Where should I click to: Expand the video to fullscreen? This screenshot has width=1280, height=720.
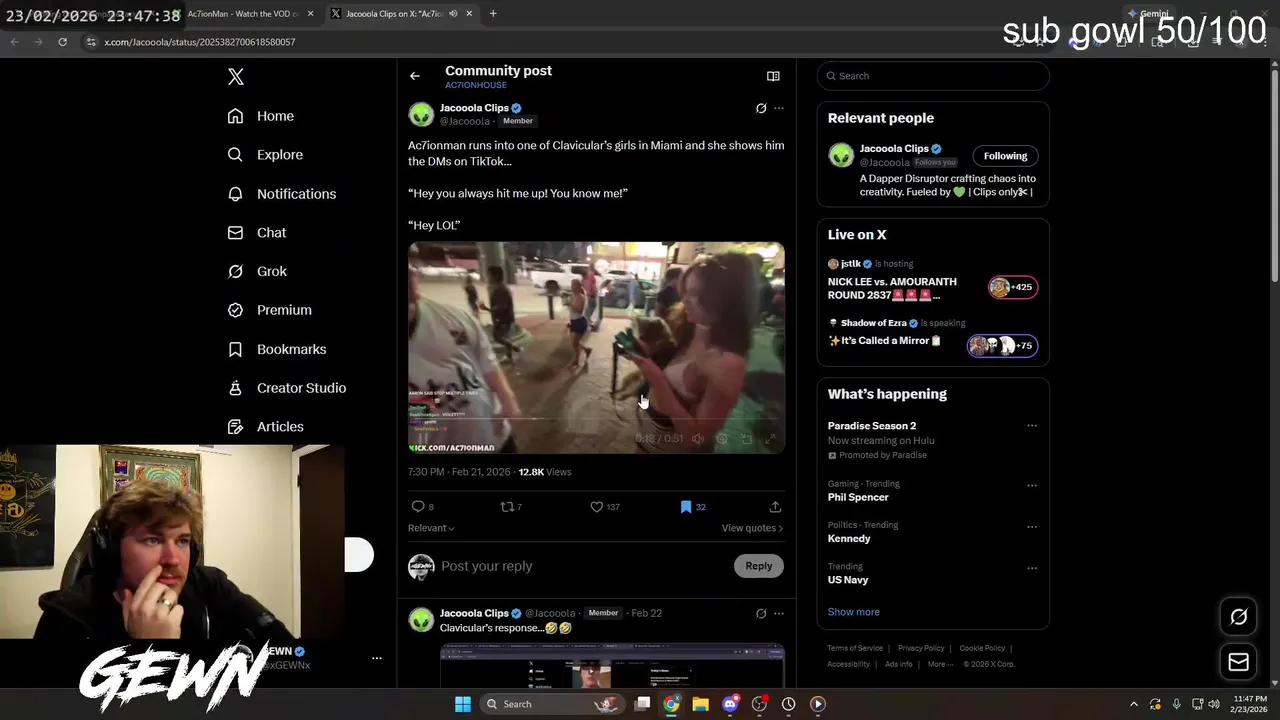tap(770, 438)
